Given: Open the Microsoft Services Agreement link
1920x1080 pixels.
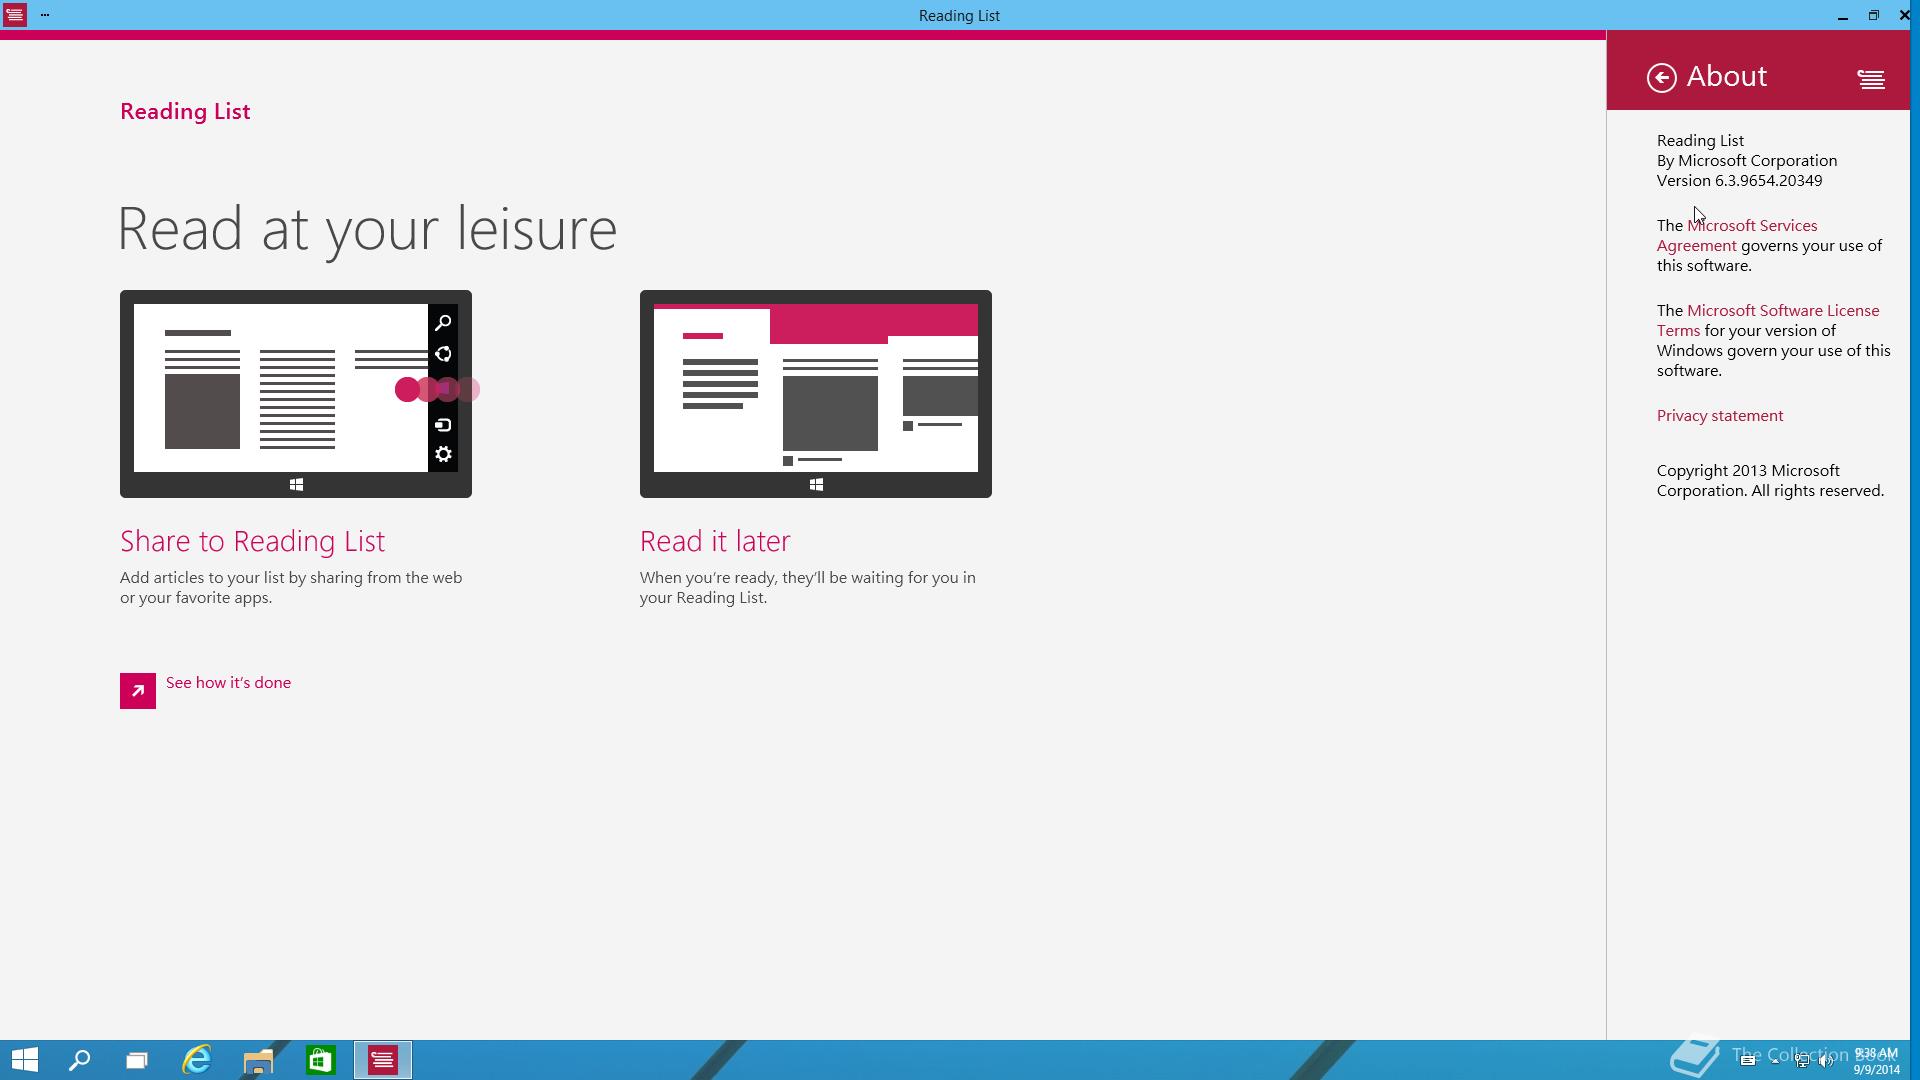Looking at the screenshot, I should pos(1737,236).
